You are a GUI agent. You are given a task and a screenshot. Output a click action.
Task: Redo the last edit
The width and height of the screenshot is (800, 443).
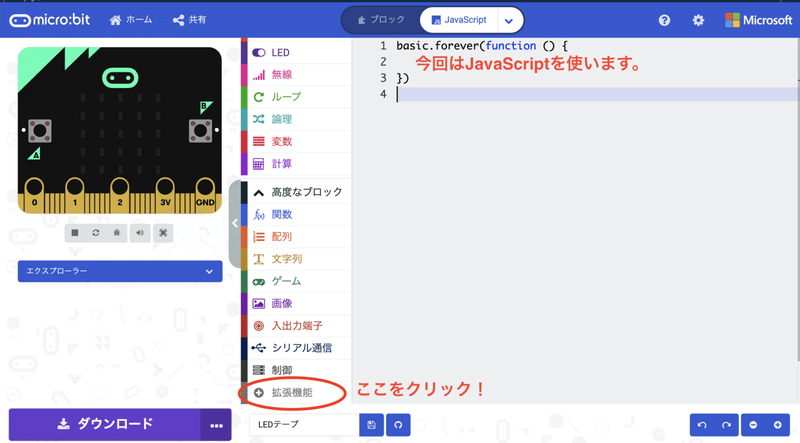(727, 425)
